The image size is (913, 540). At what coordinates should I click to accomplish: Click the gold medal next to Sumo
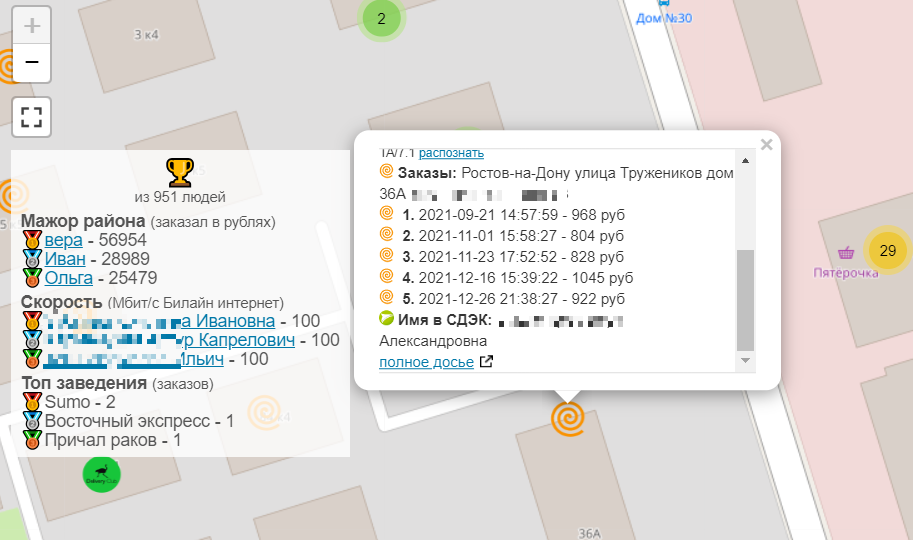point(32,401)
